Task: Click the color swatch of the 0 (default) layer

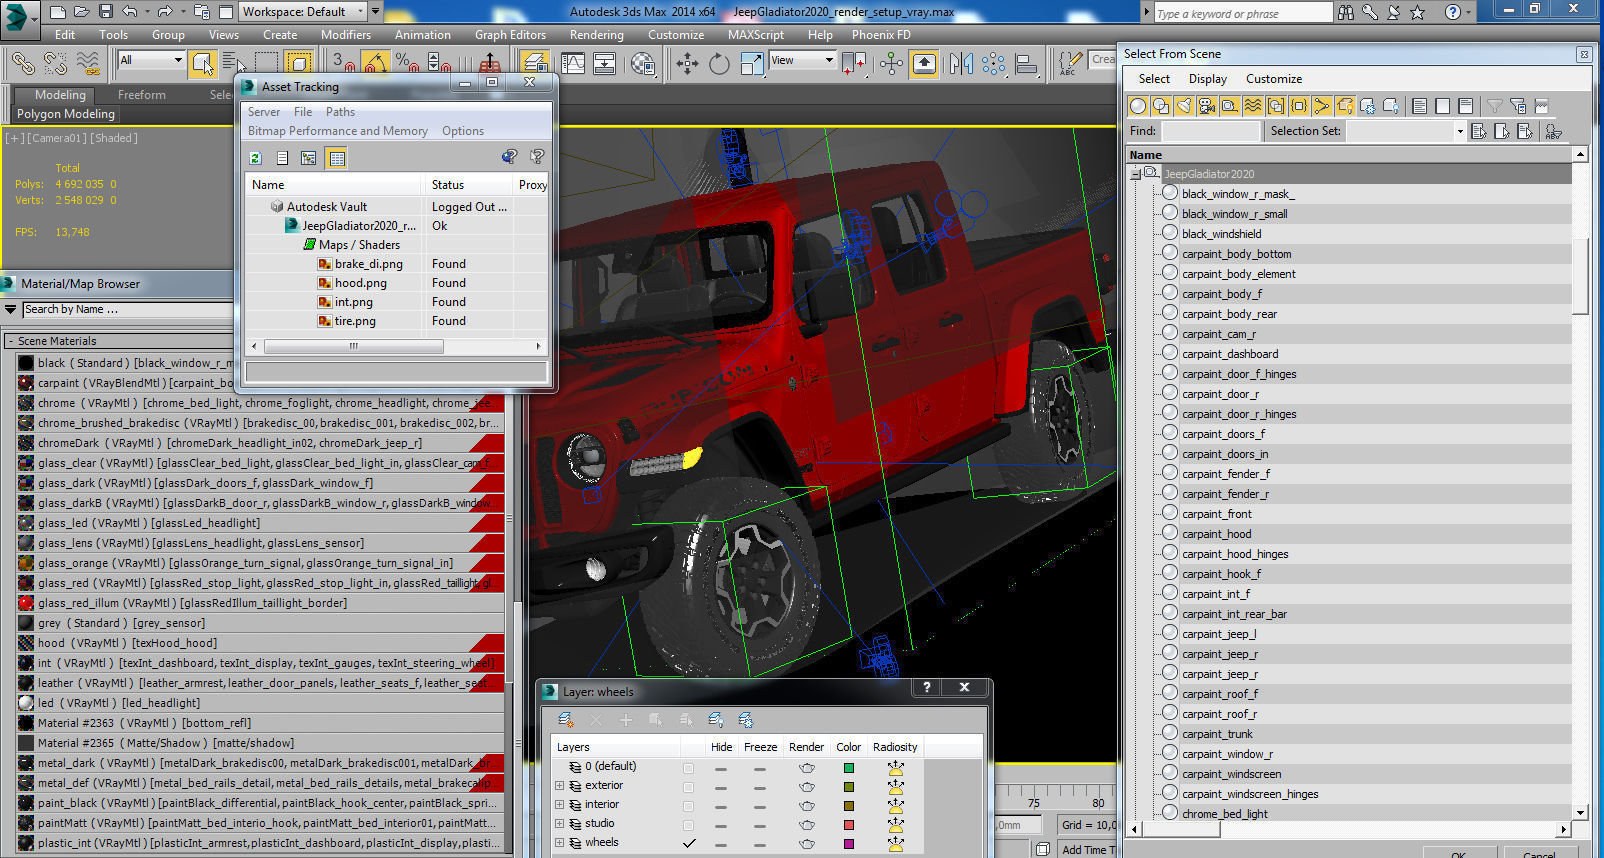Action: [x=849, y=768]
